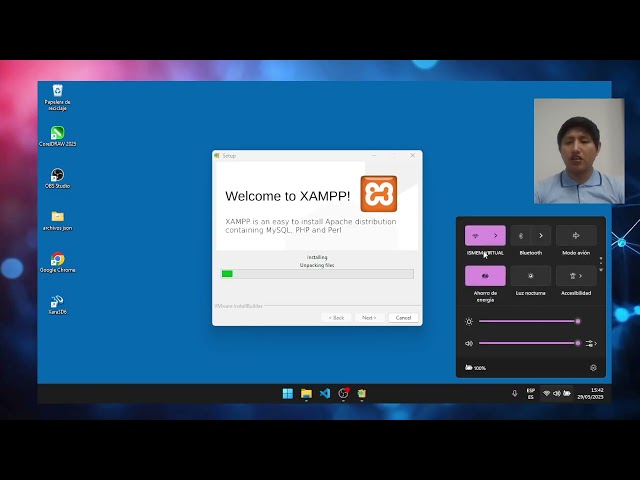Select the OBS Studio desktop shortcut

click(x=58, y=178)
